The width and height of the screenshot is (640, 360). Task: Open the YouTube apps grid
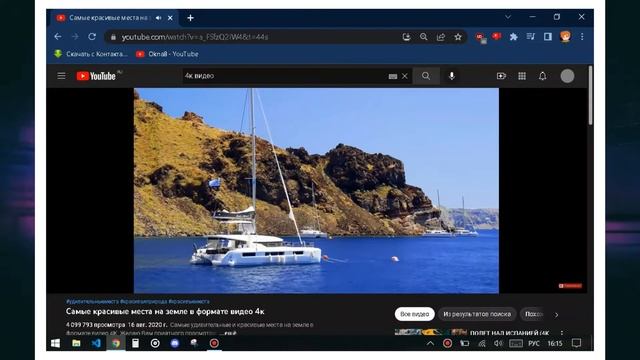pos(522,76)
